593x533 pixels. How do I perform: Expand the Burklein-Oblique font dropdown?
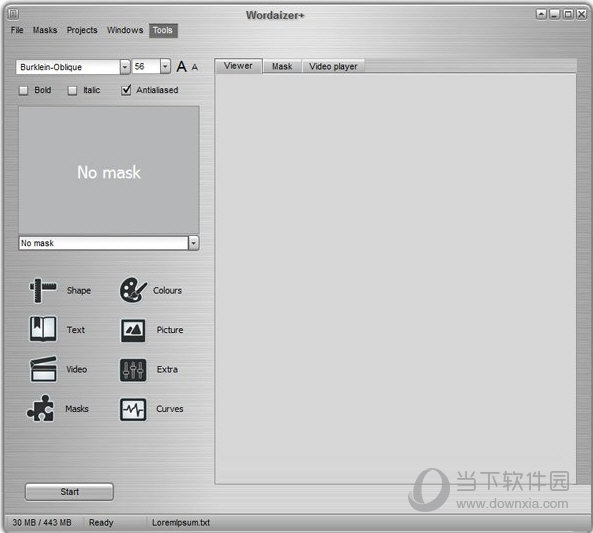(x=125, y=67)
